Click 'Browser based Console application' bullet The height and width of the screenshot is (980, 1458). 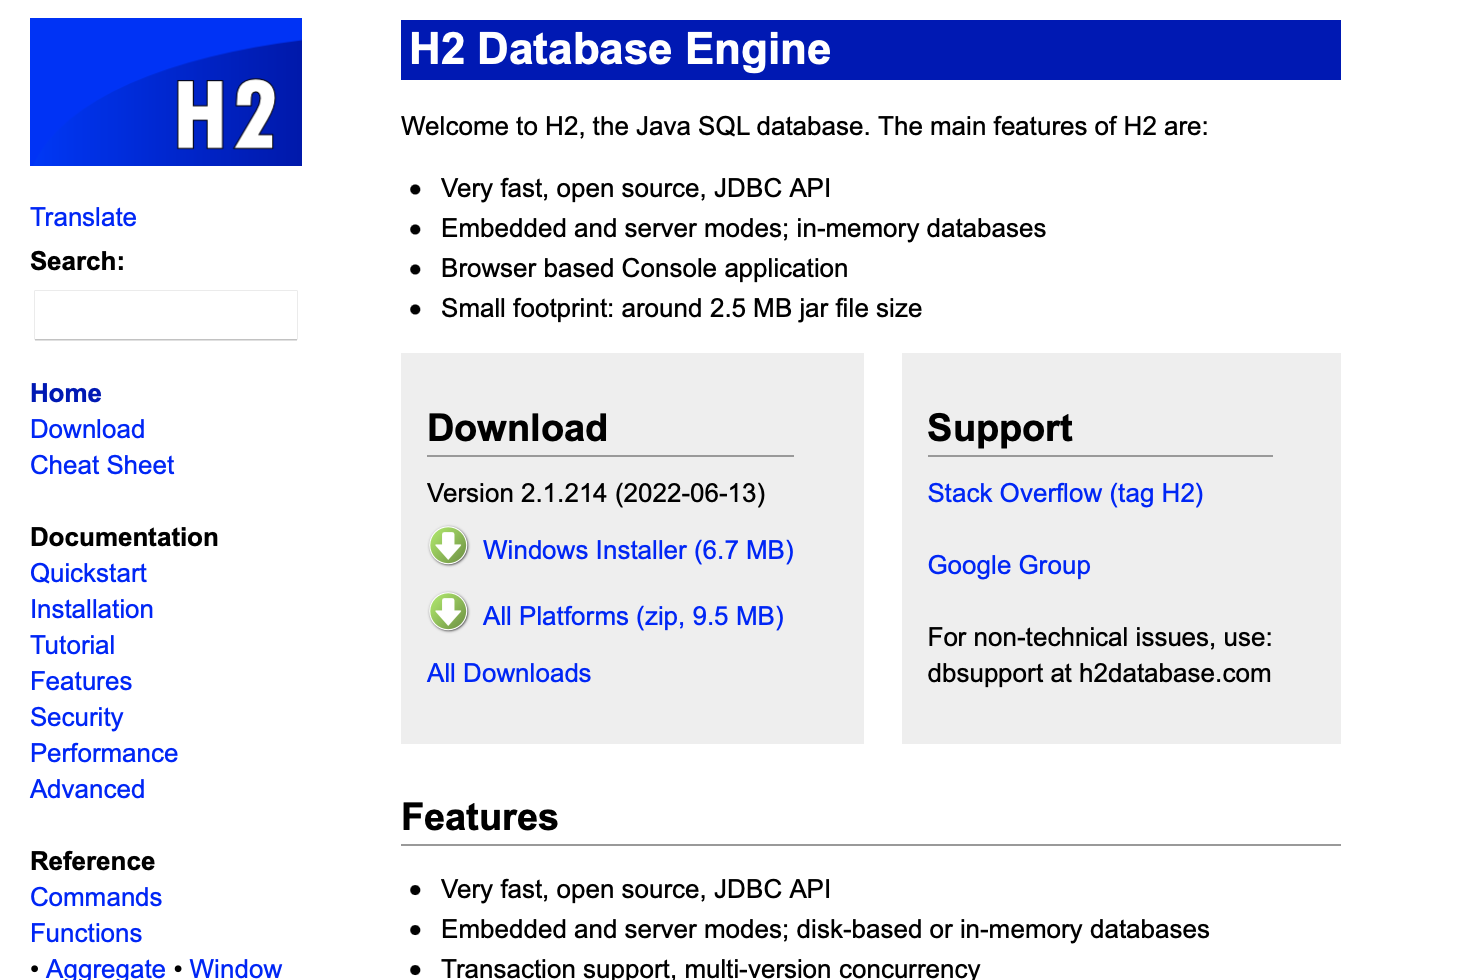644,268
